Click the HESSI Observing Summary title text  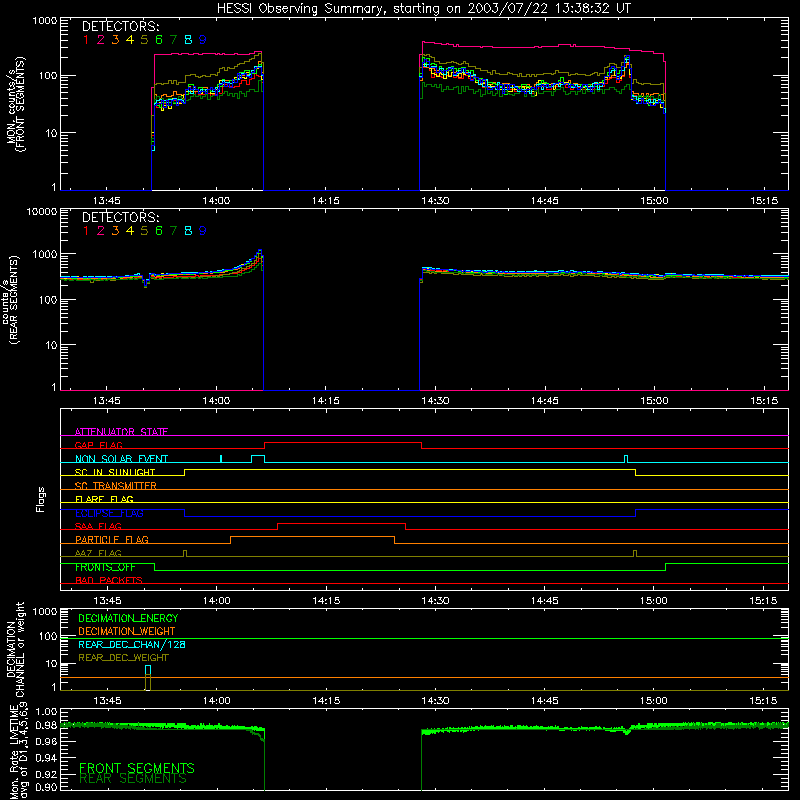[424, 9]
